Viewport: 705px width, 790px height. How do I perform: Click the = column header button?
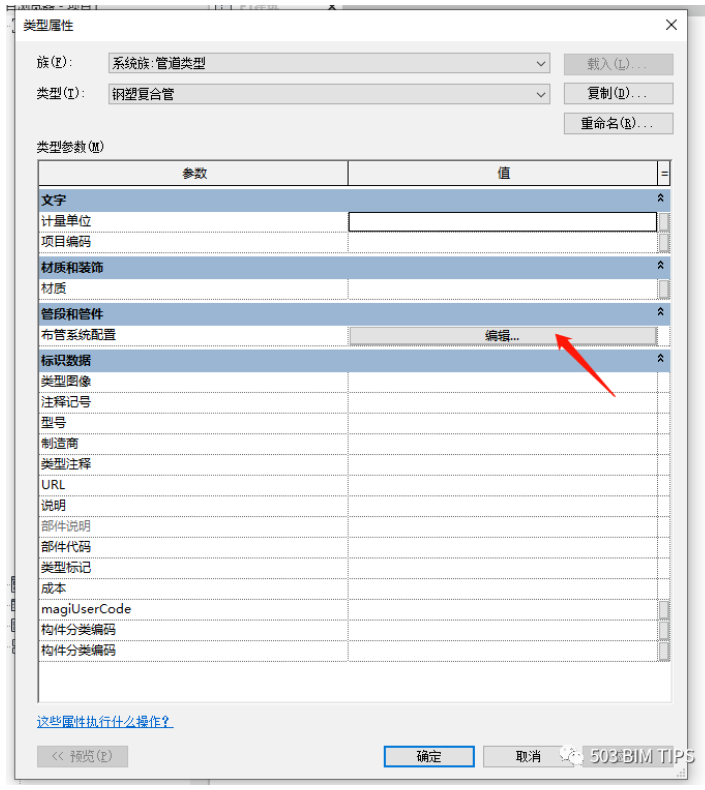[664, 173]
